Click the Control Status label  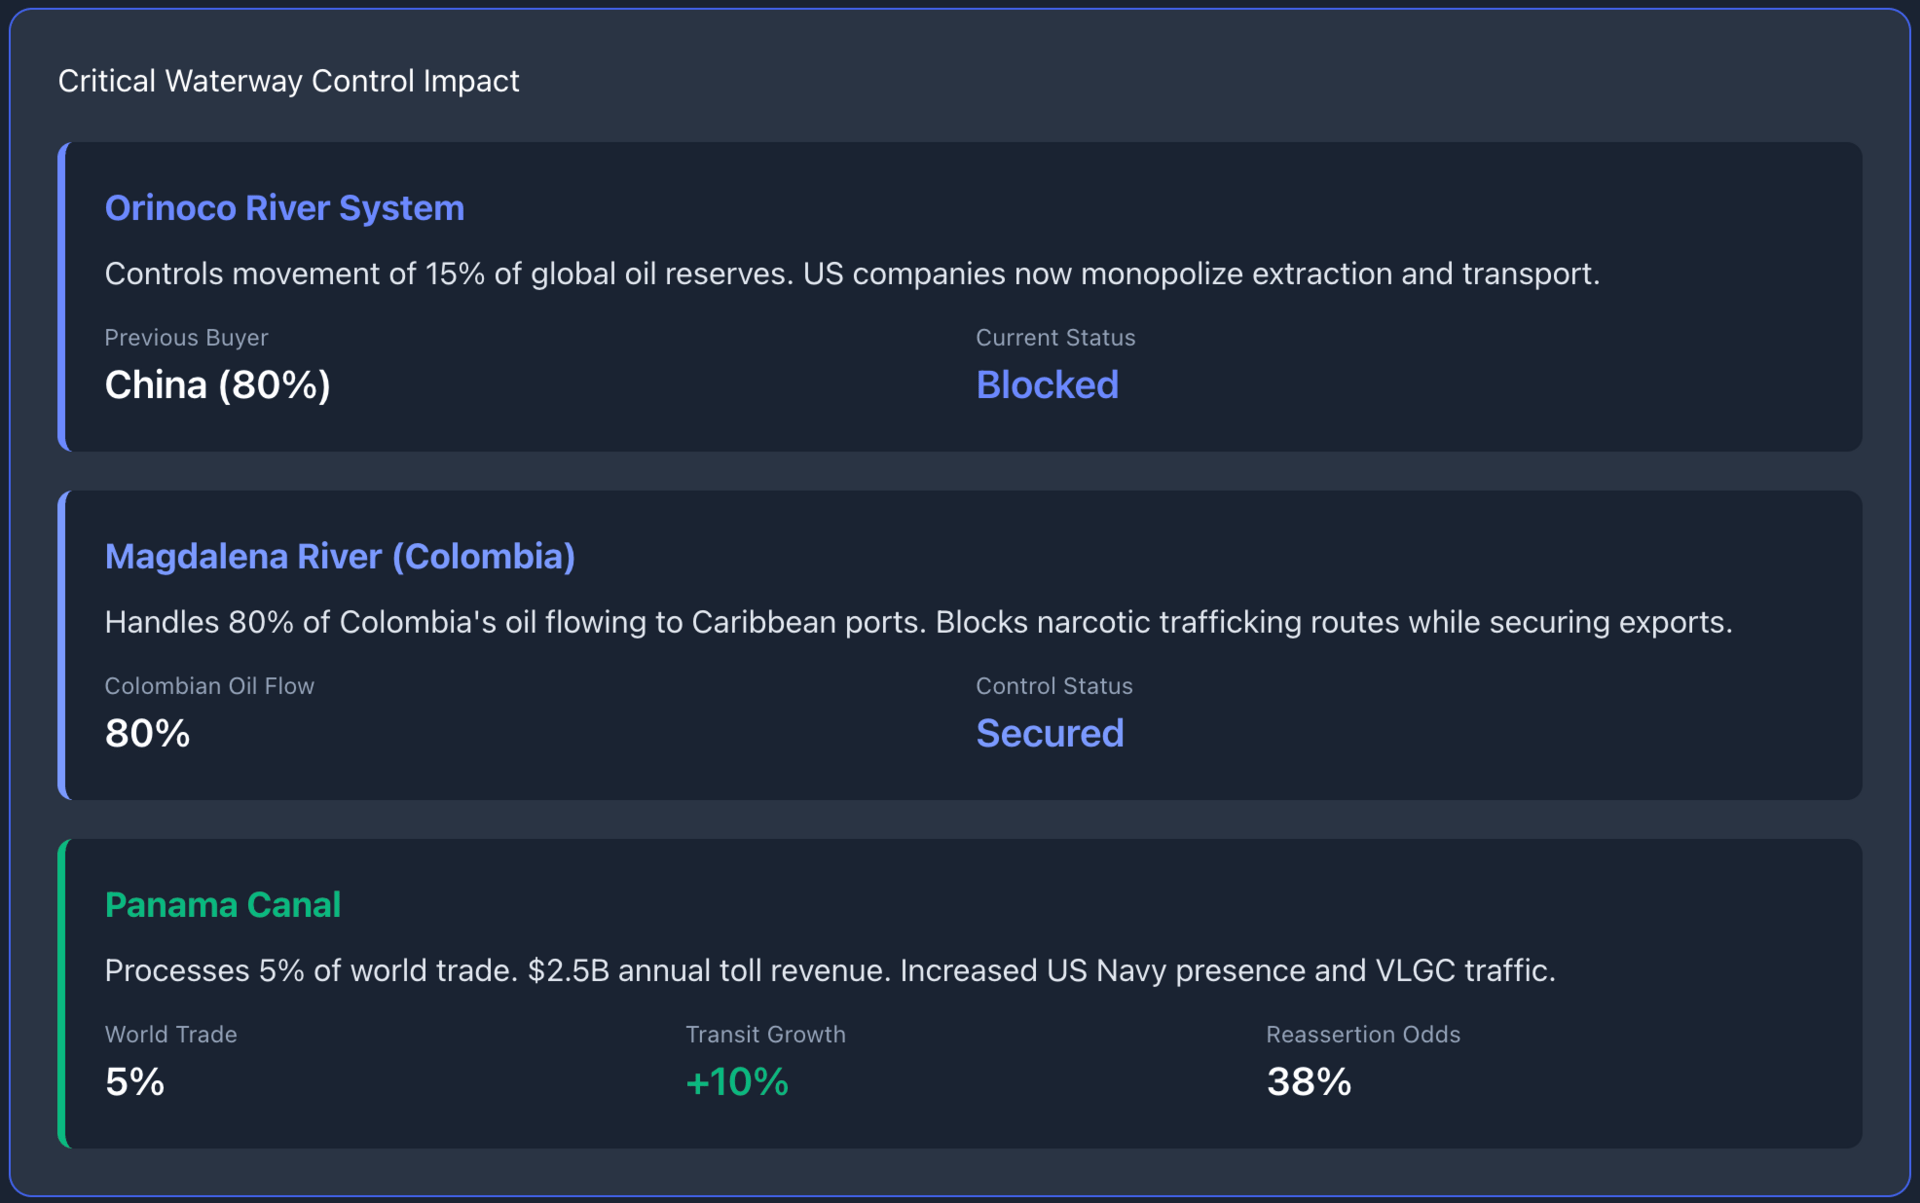(1054, 686)
